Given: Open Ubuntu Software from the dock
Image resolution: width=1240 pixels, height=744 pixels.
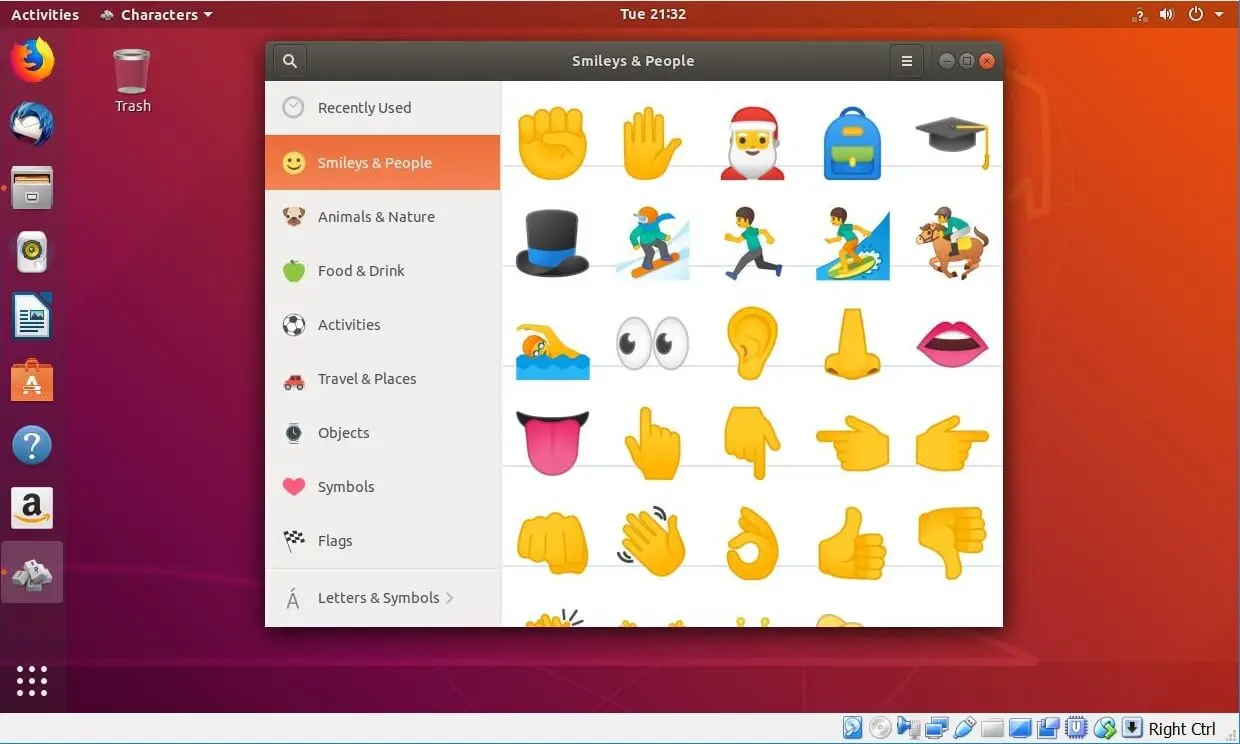Looking at the screenshot, I should point(32,381).
